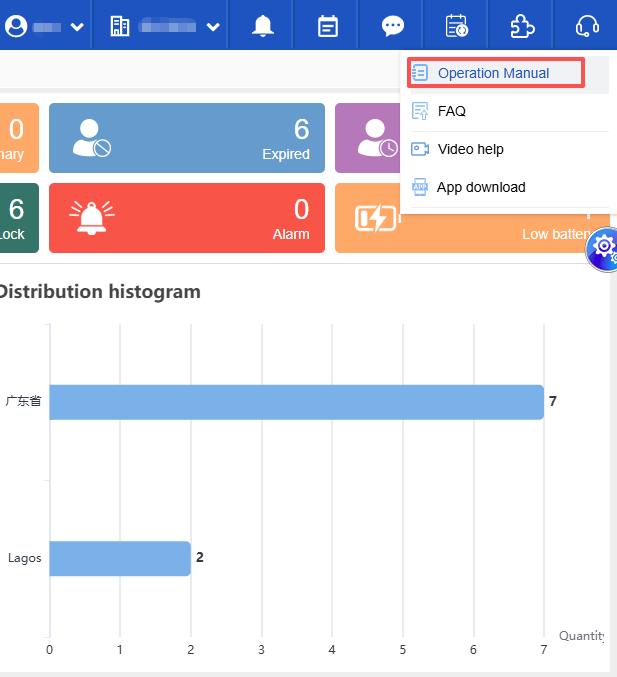Open Video help menu entry
The width and height of the screenshot is (617, 677).
[x=470, y=149]
